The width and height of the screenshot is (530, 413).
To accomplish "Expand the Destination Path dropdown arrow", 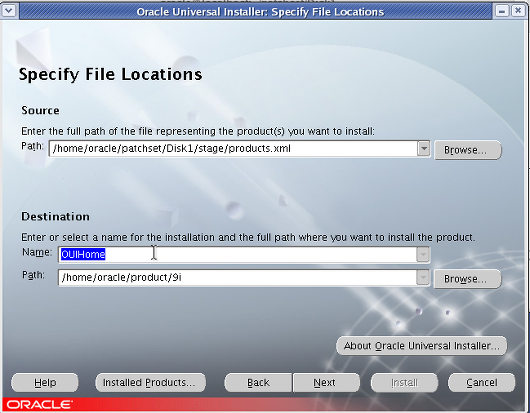I will point(423,278).
